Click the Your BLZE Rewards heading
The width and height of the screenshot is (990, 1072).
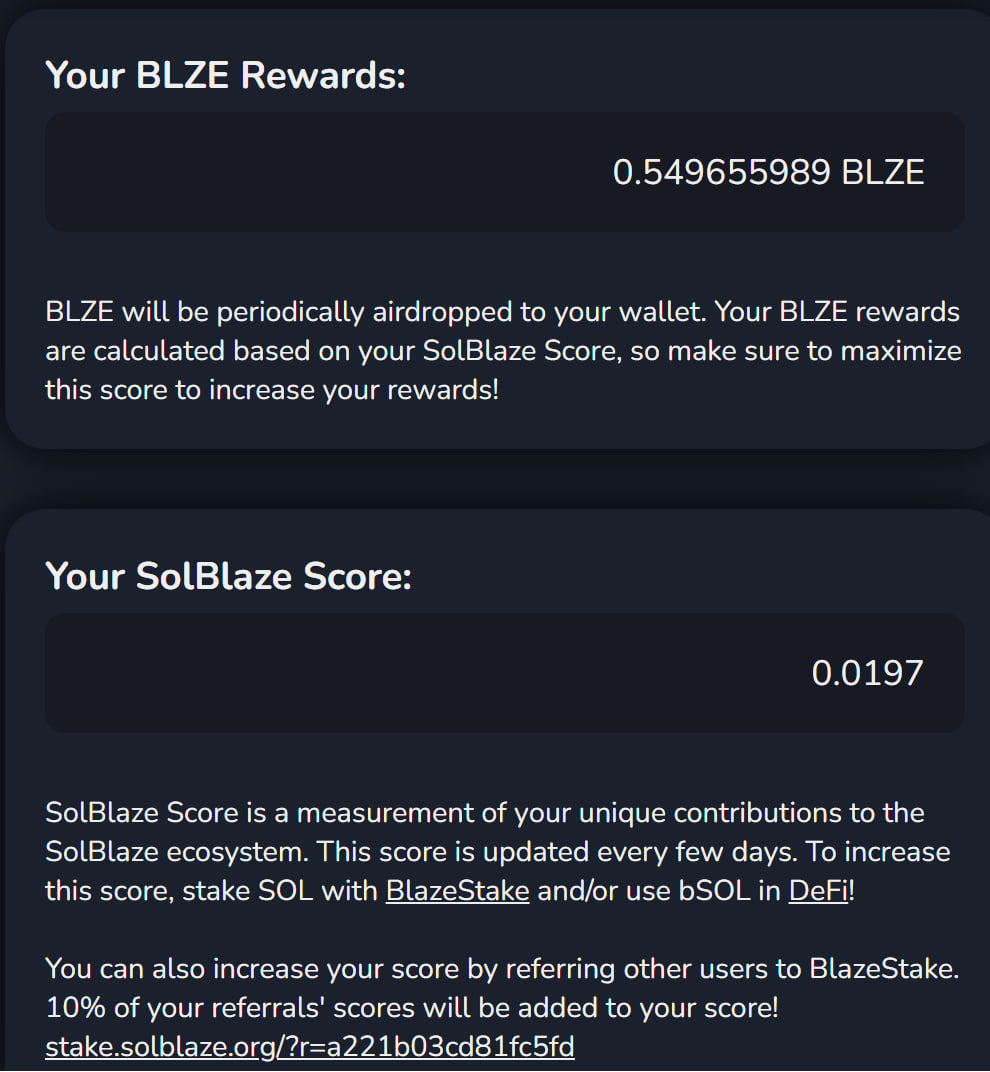coord(225,74)
